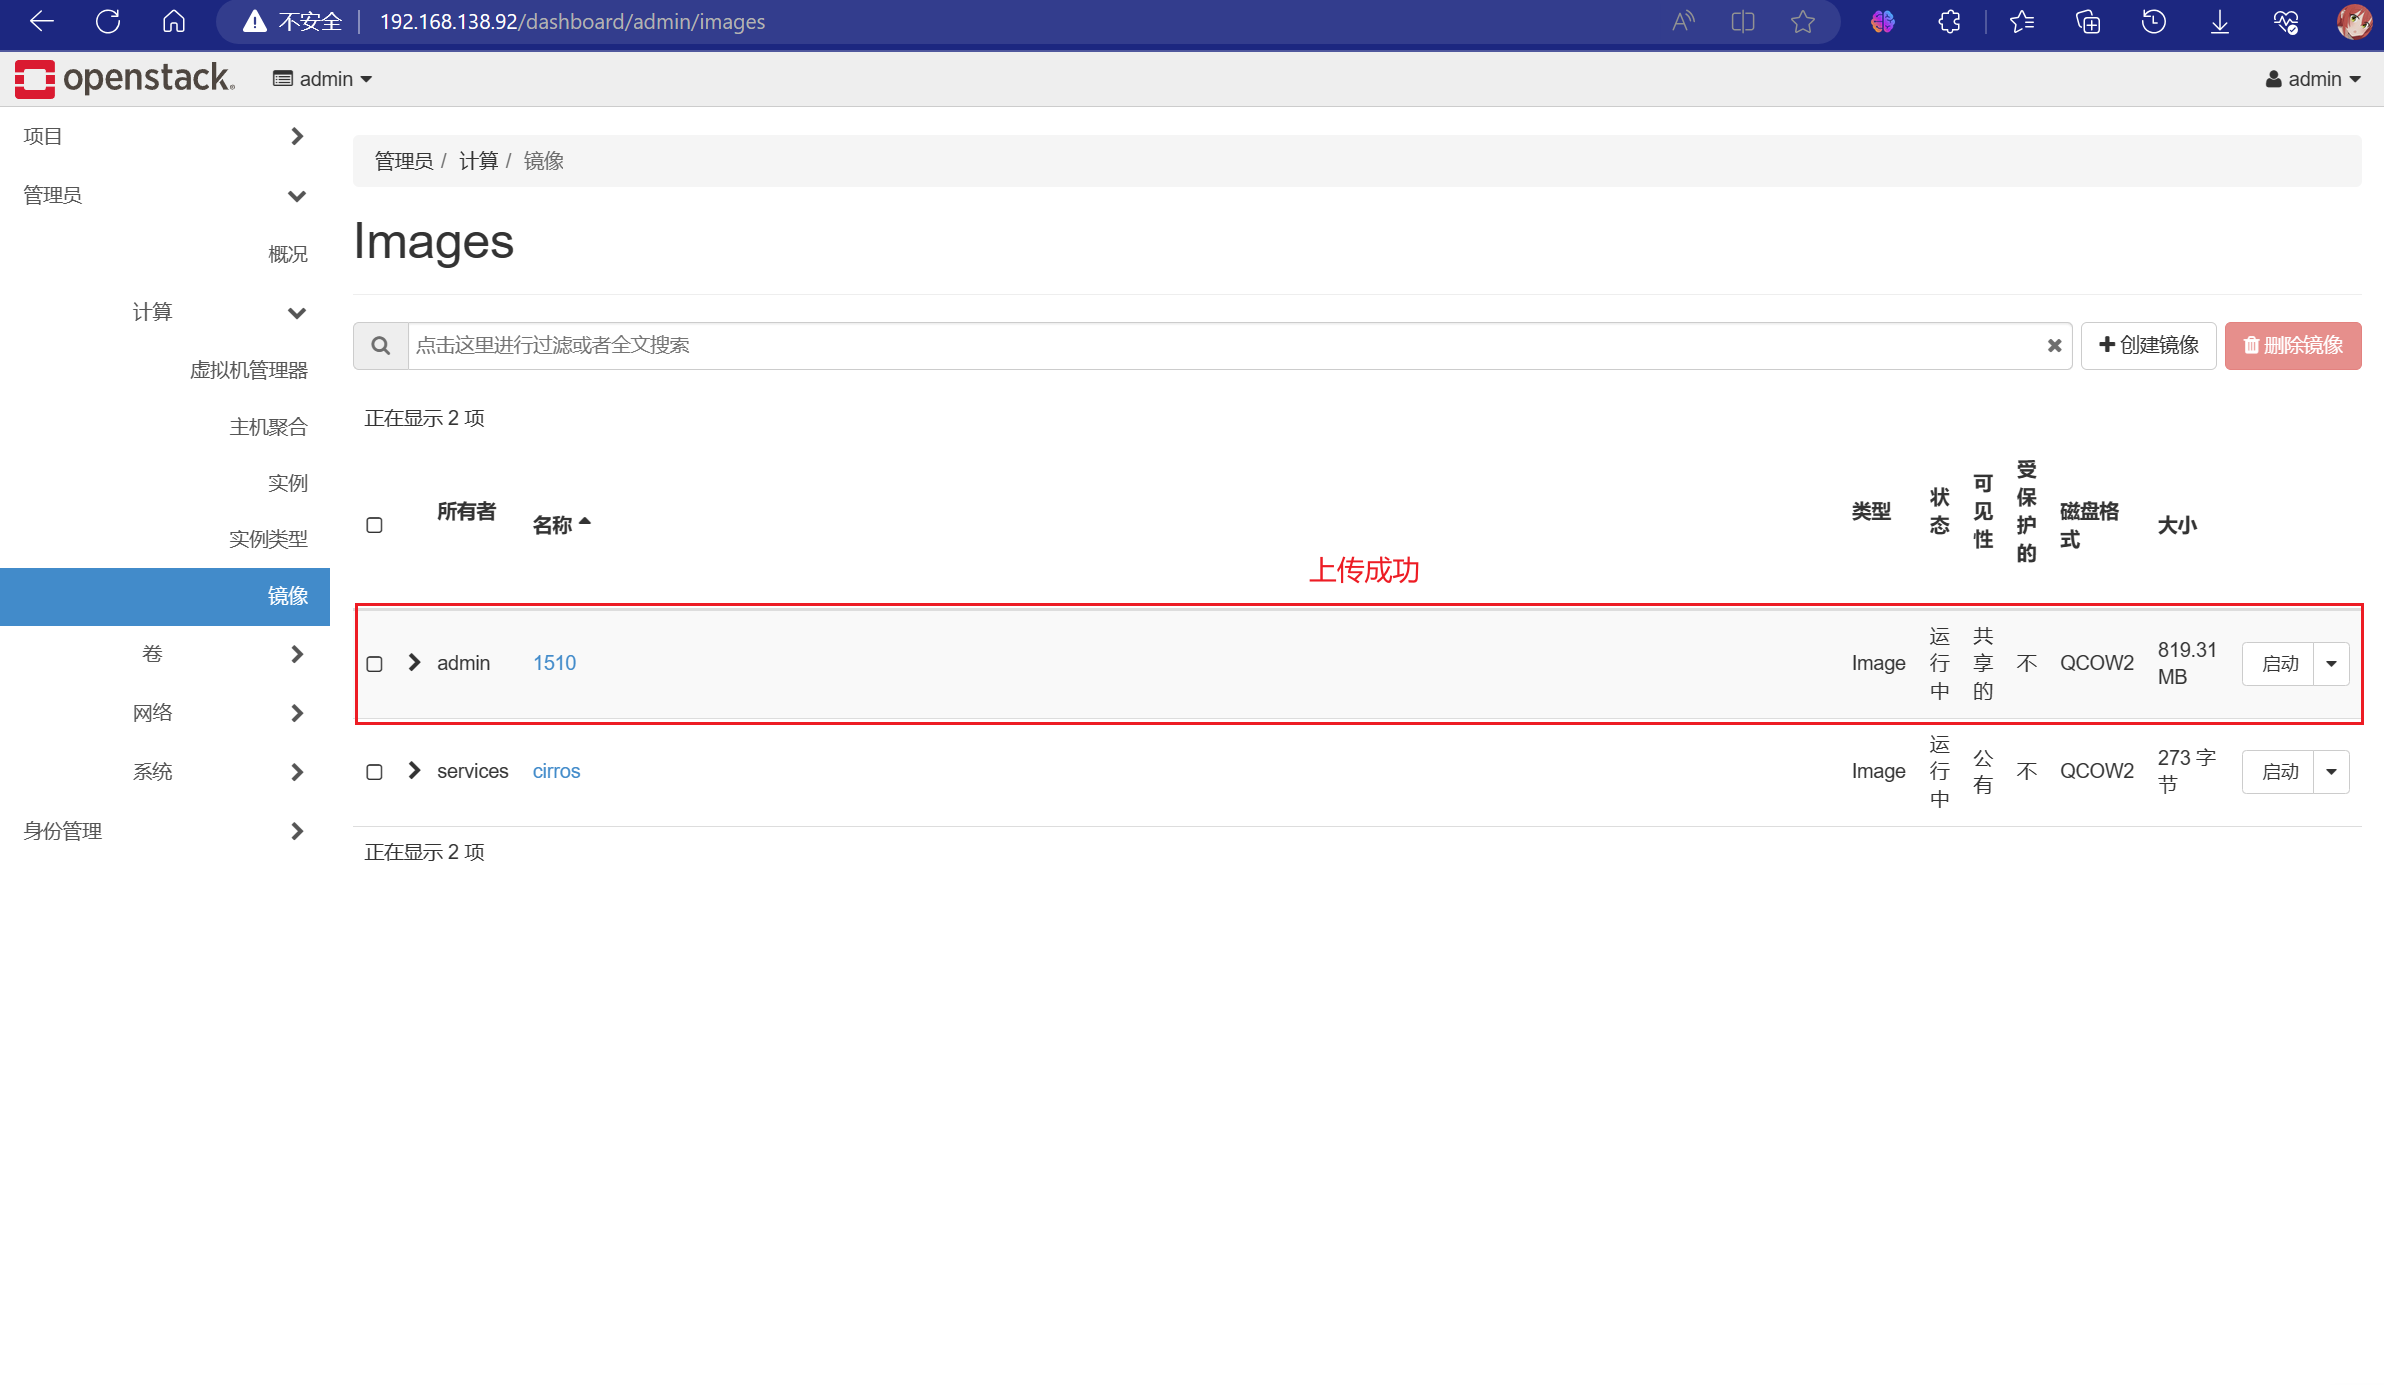
Task: Clear the search filter with X icon
Action: pos(2054,345)
